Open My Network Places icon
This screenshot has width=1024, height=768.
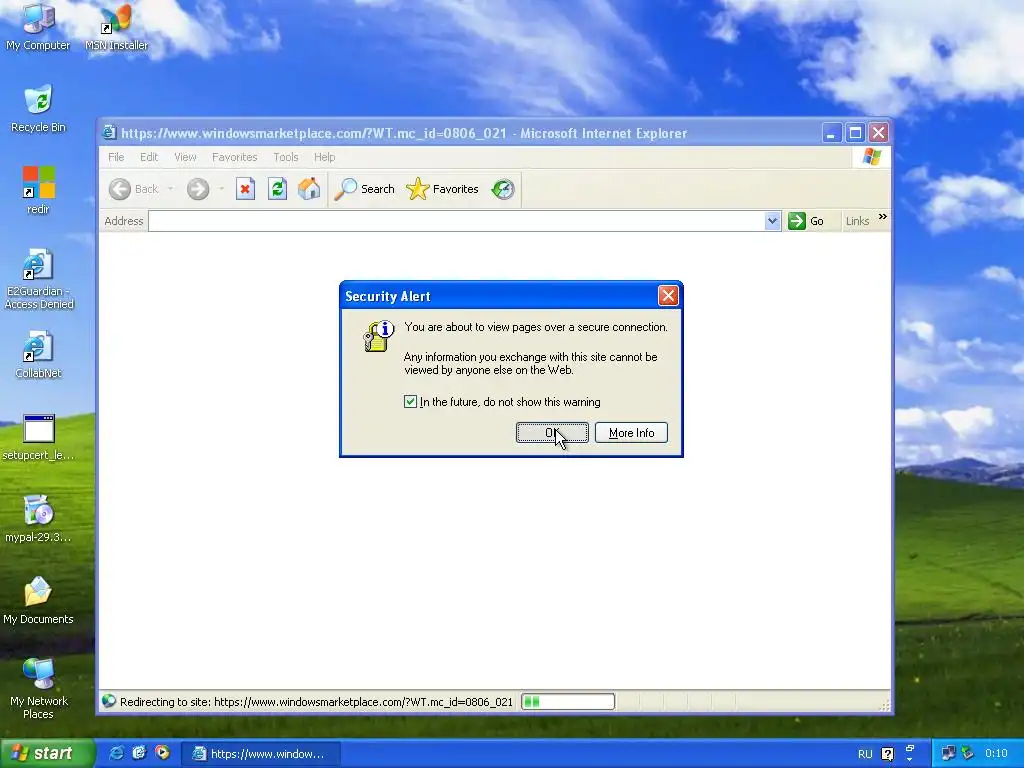pyautogui.click(x=38, y=688)
